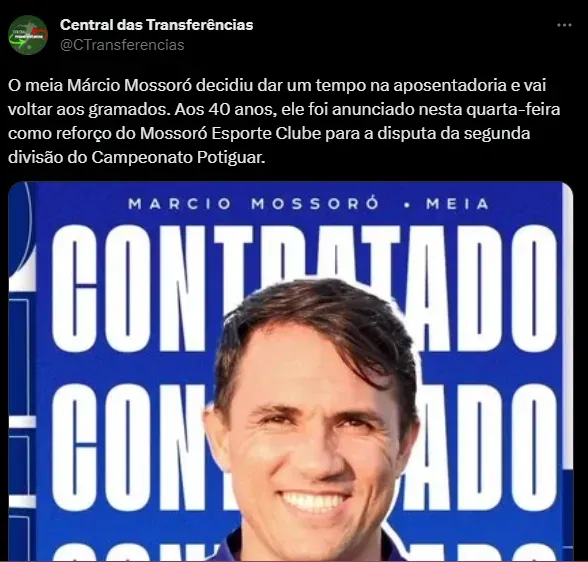588x562 pixels.
Task: Click the 'MEIA' label in the image
Action: pos(457,204)
